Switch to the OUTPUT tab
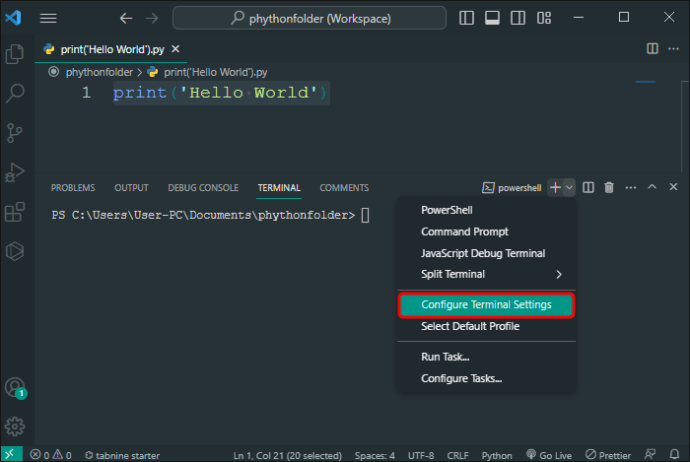 pyautogui.click(x=131, y=188)
